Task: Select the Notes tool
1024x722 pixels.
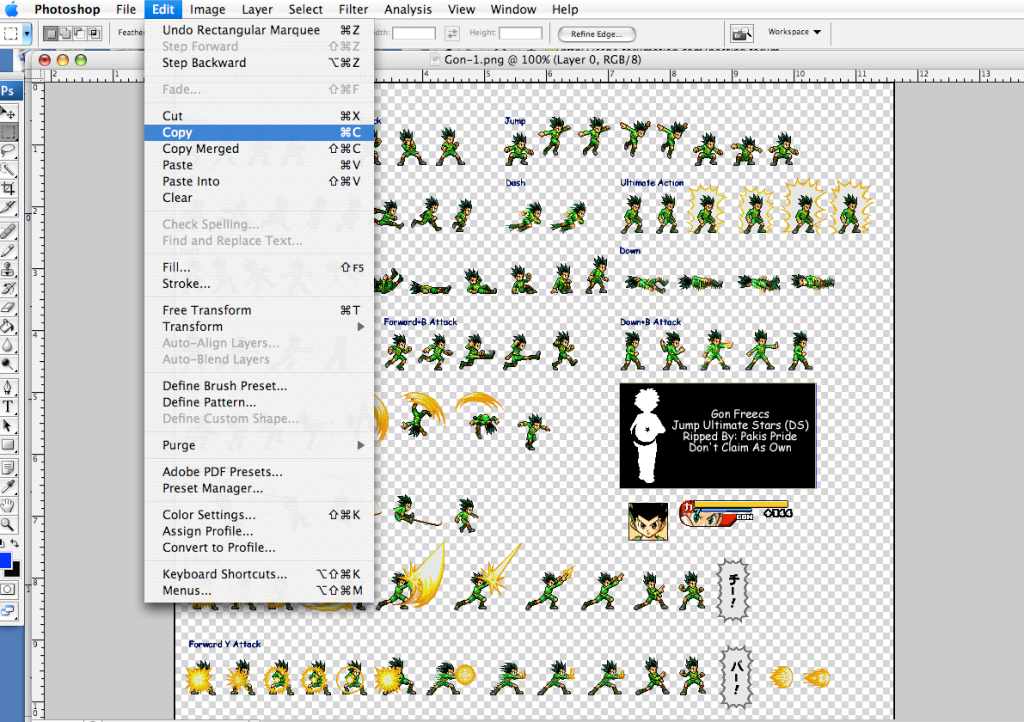Action: pyautogui.click(x=8, y=467)
